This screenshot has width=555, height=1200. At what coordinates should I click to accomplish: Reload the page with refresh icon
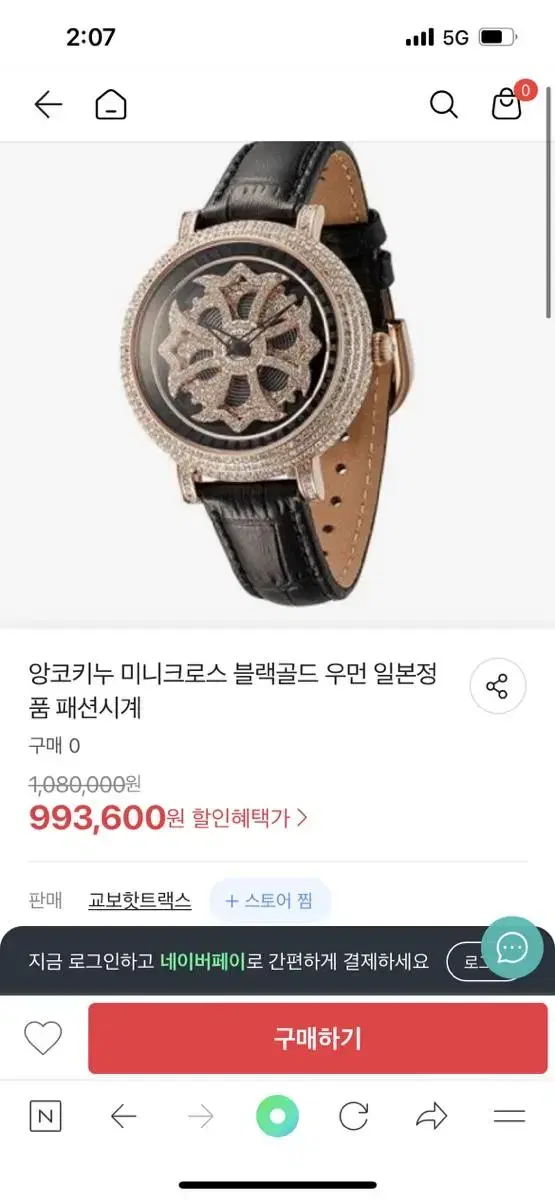coord(354,1117)
